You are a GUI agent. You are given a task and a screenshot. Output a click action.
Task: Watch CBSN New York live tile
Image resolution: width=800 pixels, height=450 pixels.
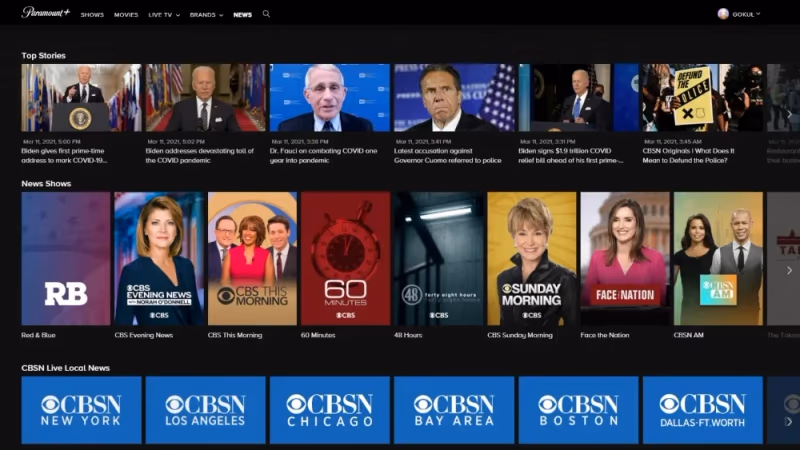pos(81,410)
